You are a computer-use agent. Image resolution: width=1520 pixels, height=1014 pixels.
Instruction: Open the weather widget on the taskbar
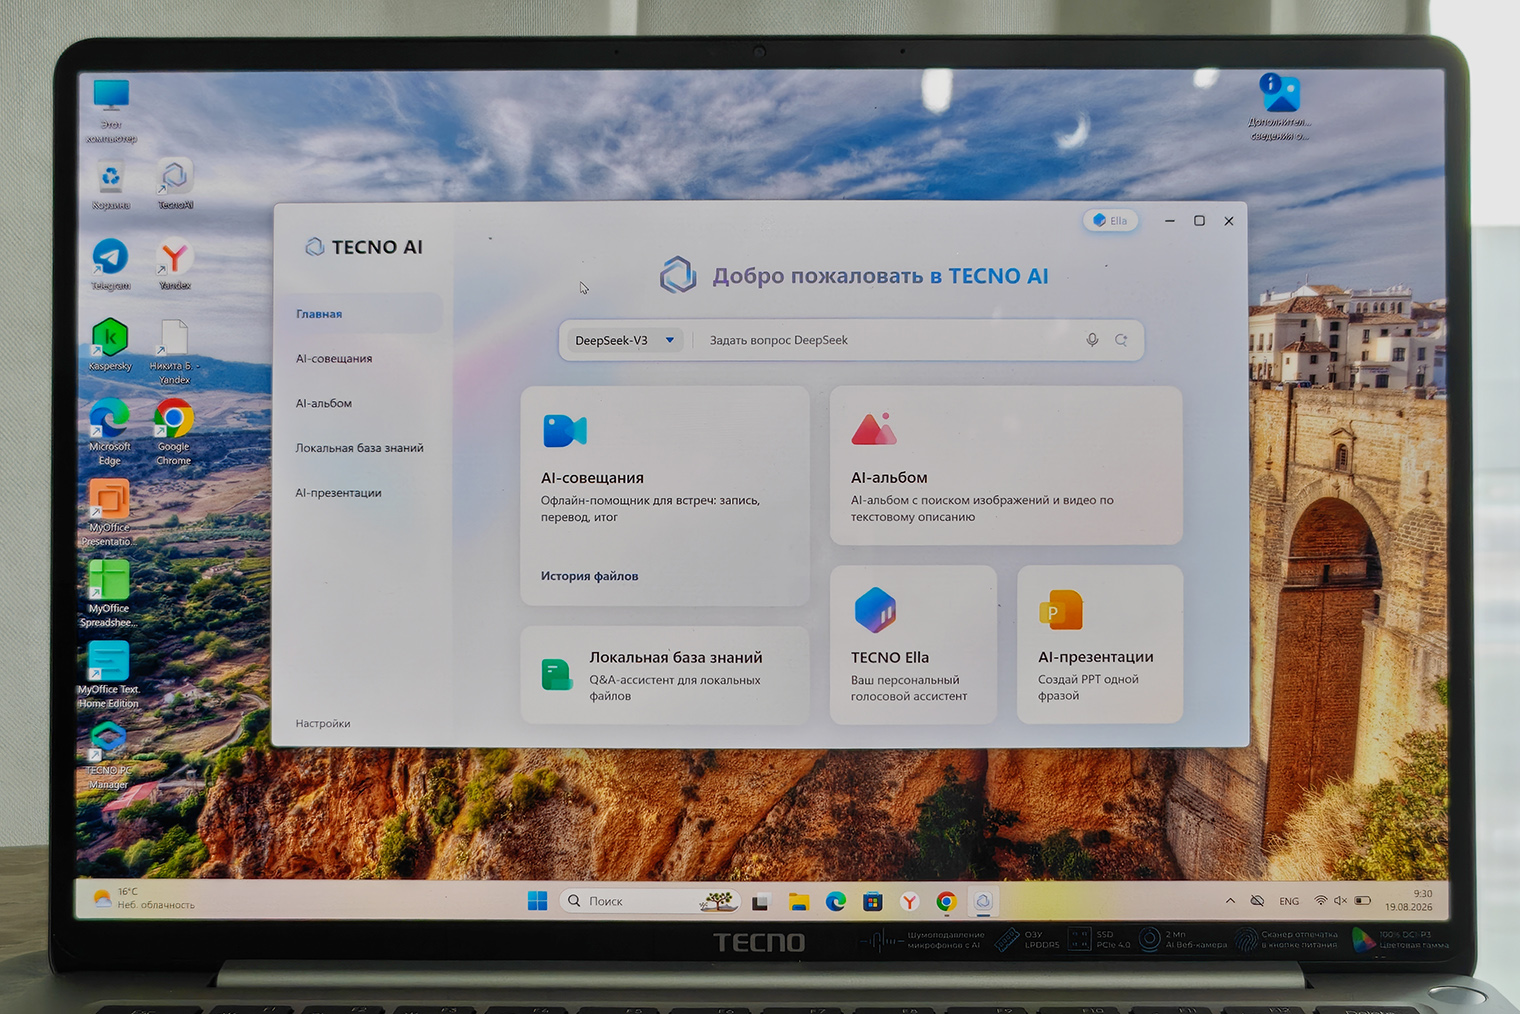(144, 898)
